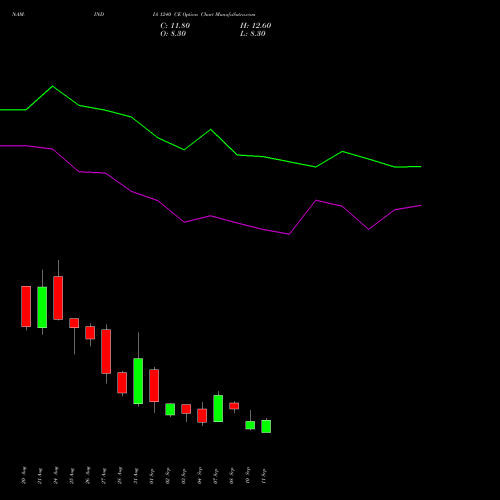Select the green candlestick above 21 Aug
Image resolution: width=500 pixels, height=500 pixels.
click(42, 307)
